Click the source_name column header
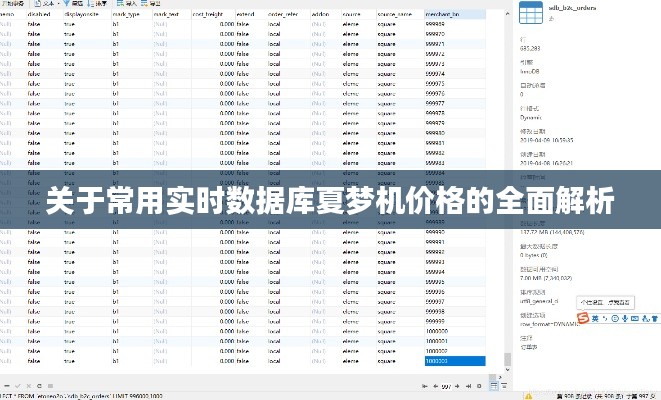The image size is (661, 400). tap(394, 17)
